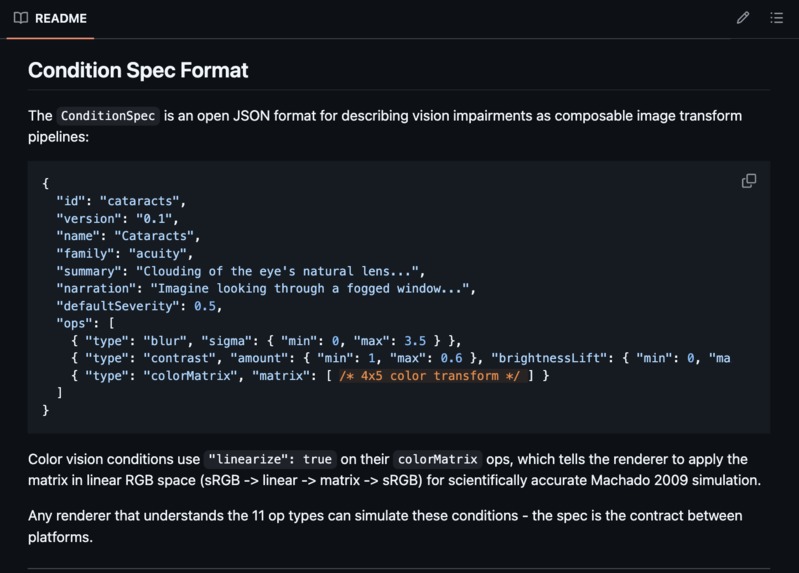Click the brightnessLift key in code
The height and width of the screenshot is (573, 799).
coord(549,358)
